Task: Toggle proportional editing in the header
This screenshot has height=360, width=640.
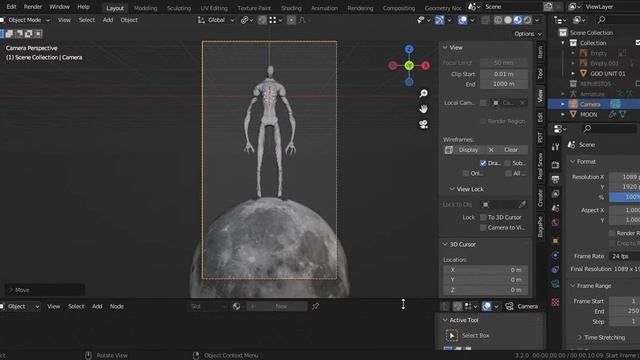Action: tap(291, 20)
